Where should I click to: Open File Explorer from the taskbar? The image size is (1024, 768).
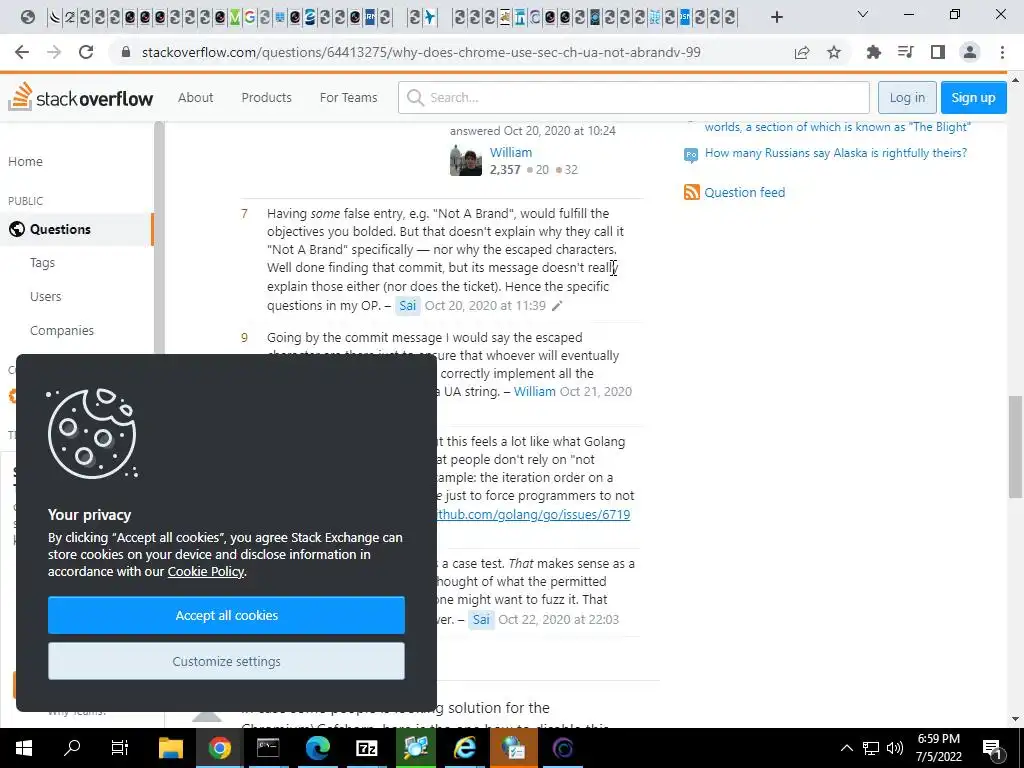[170, 748]
